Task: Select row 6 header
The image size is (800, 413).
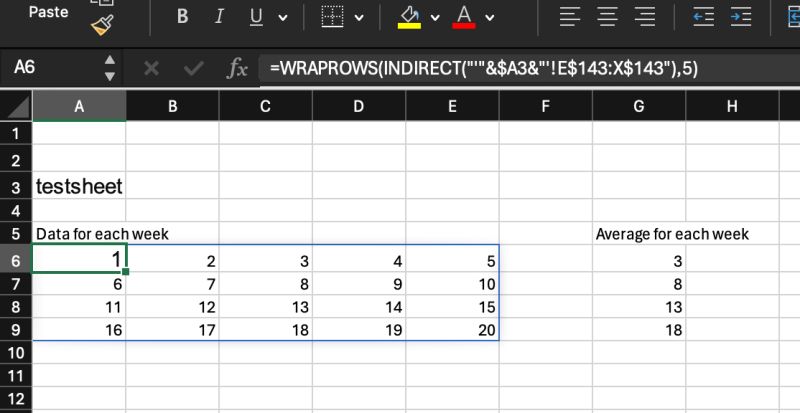Action: (16, 260)
